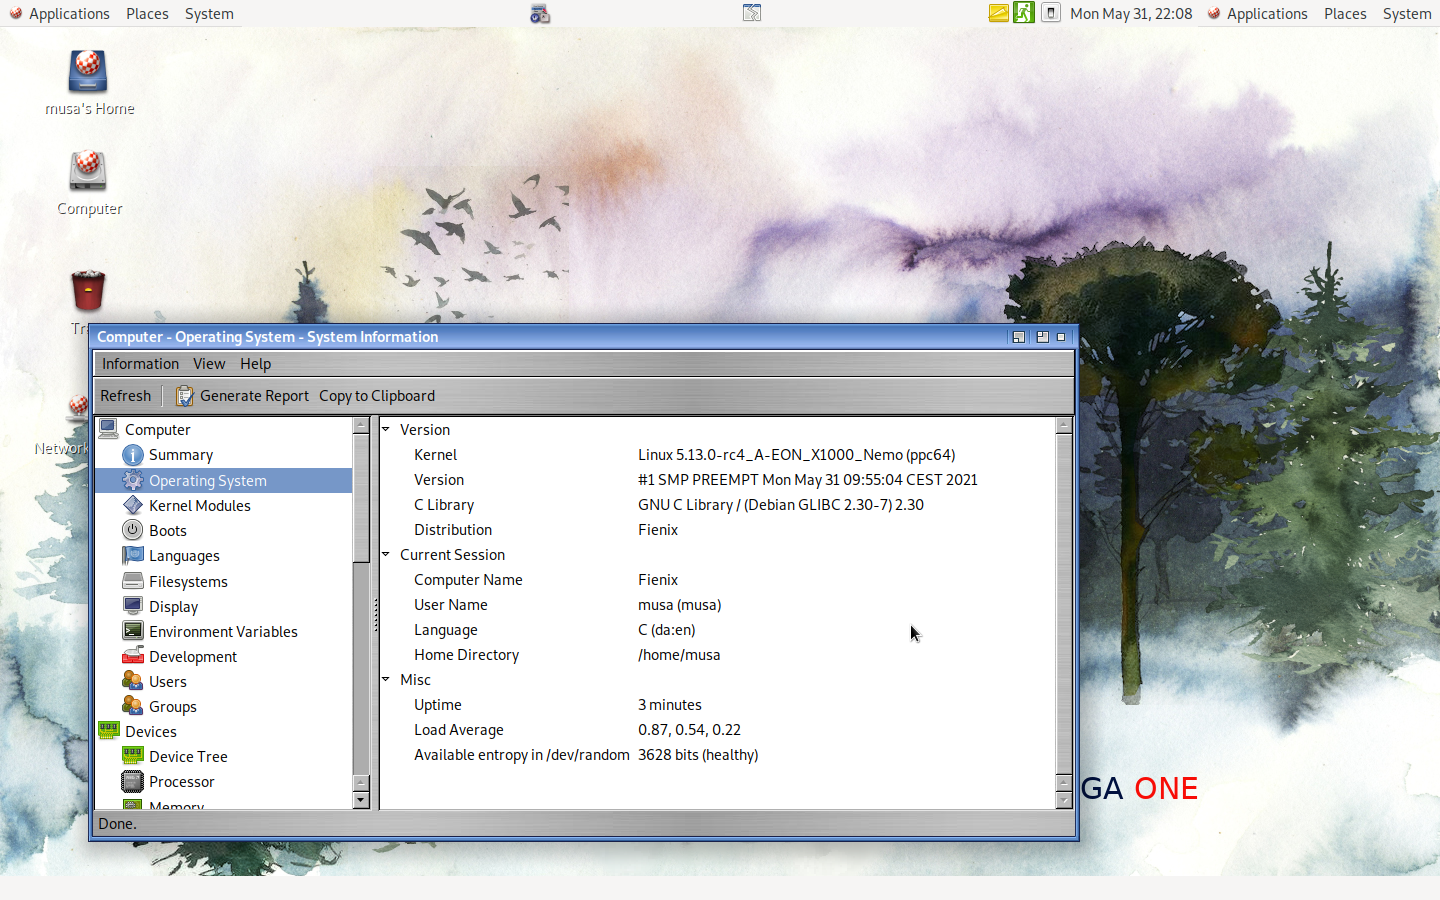Open the Environment Variables terminal icon
This screenshot has height=900, width=1440.
click(x=132, y=631)
